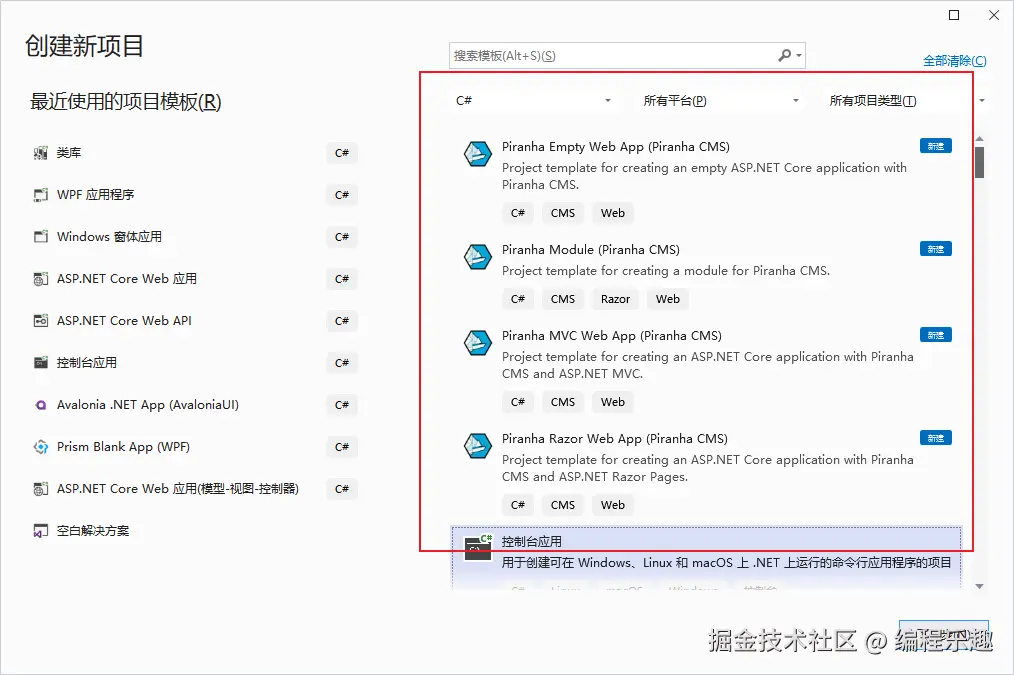This screenshot has height=675, width=1014.
Task: Click the C# tag beside Prism Blank App
Action: (x=342, y=447)
